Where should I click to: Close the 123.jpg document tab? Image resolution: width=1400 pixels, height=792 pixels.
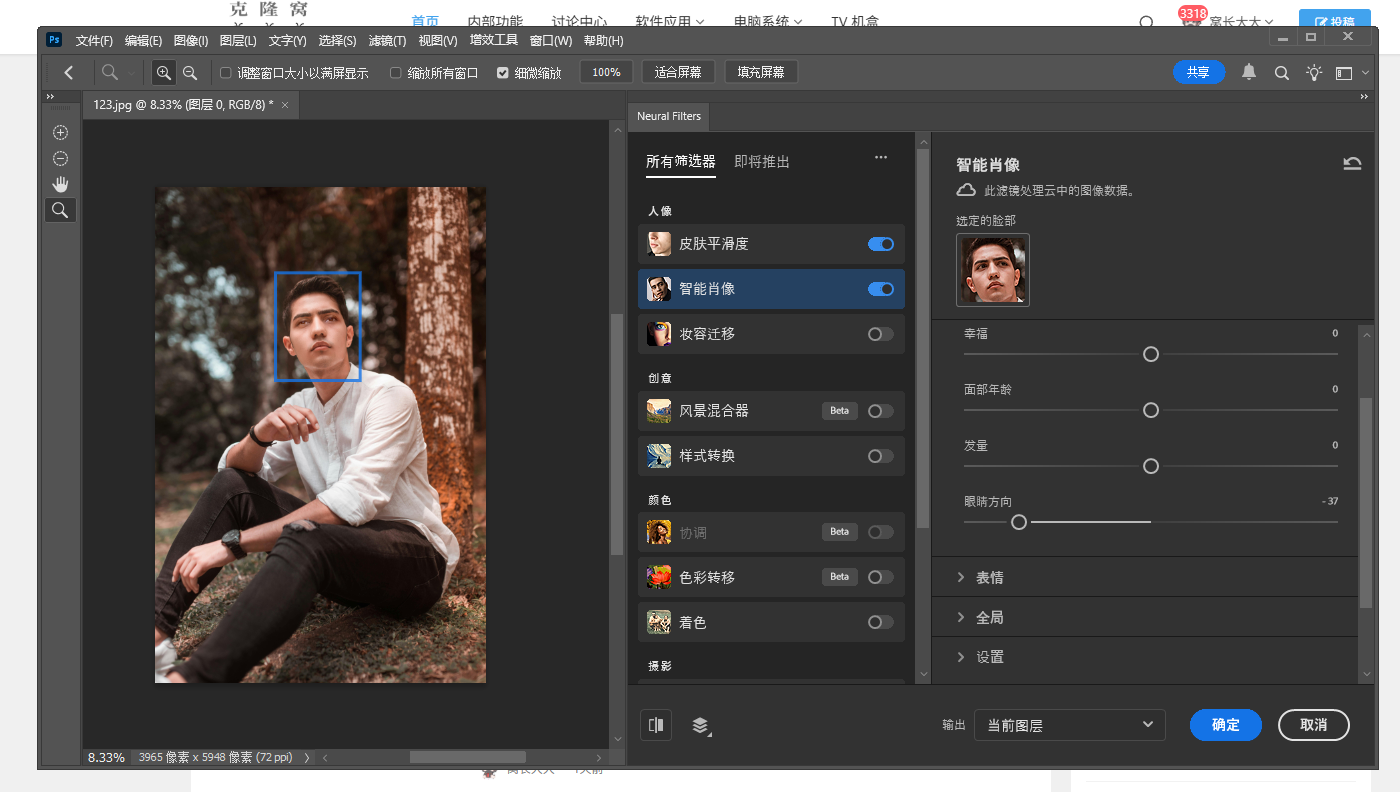[285, 105]
